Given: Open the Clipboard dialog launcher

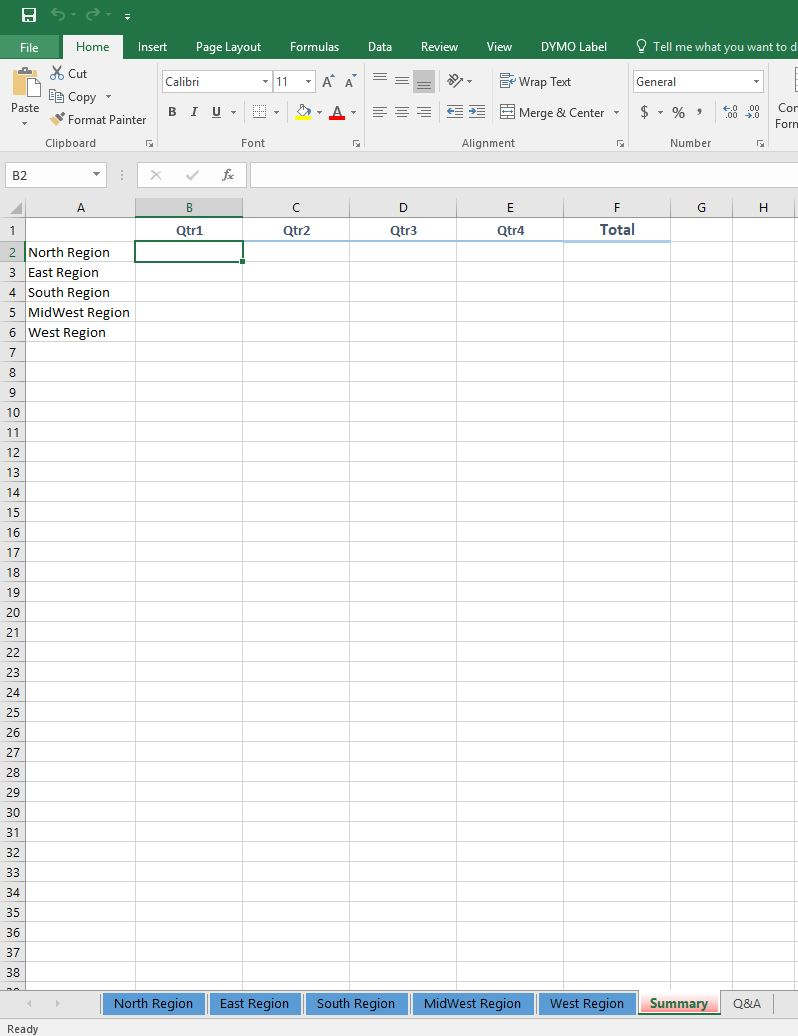Looking at the screenshot, I should (149, 143).
